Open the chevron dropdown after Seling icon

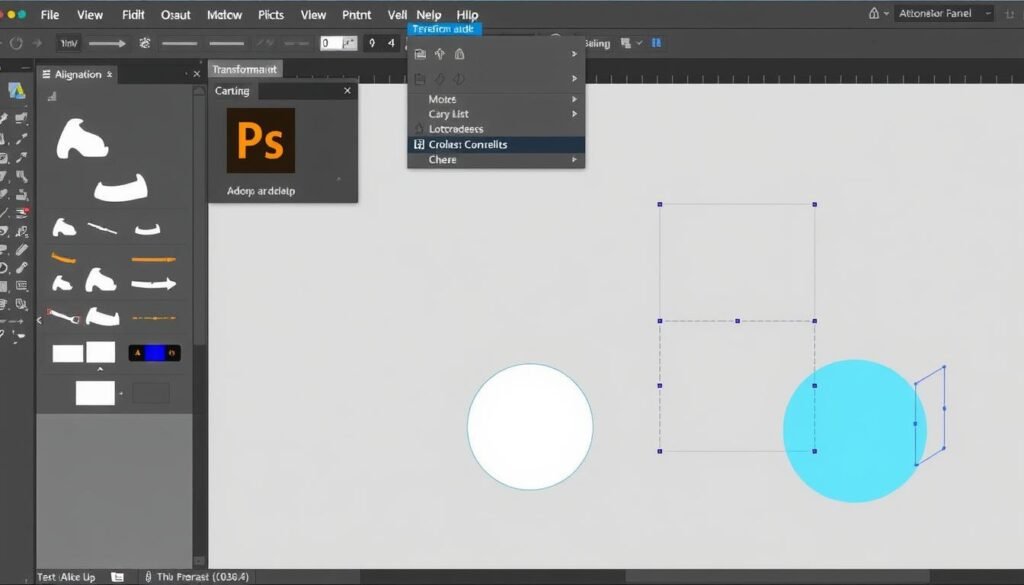point(639,43)
